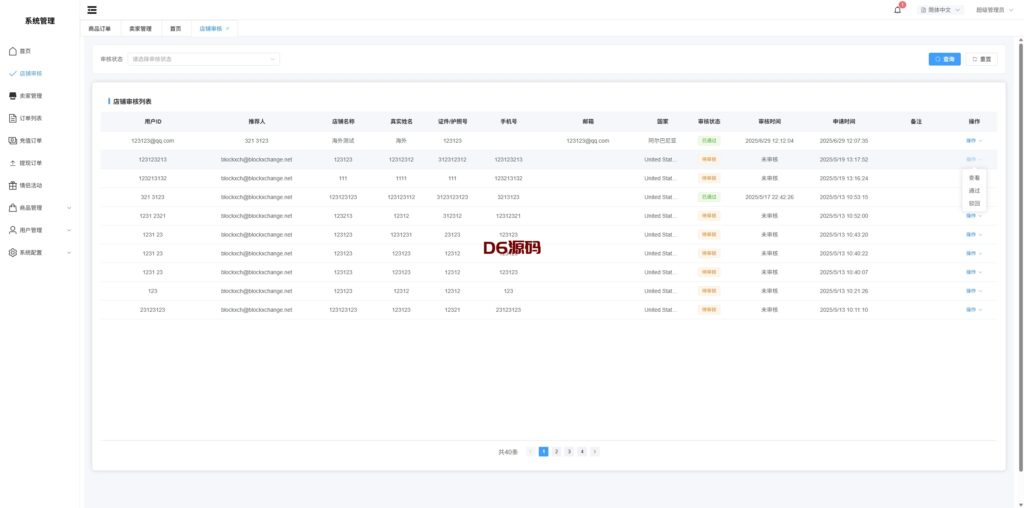
Task: Go to next page using right arrow
Action: (595, 452)
